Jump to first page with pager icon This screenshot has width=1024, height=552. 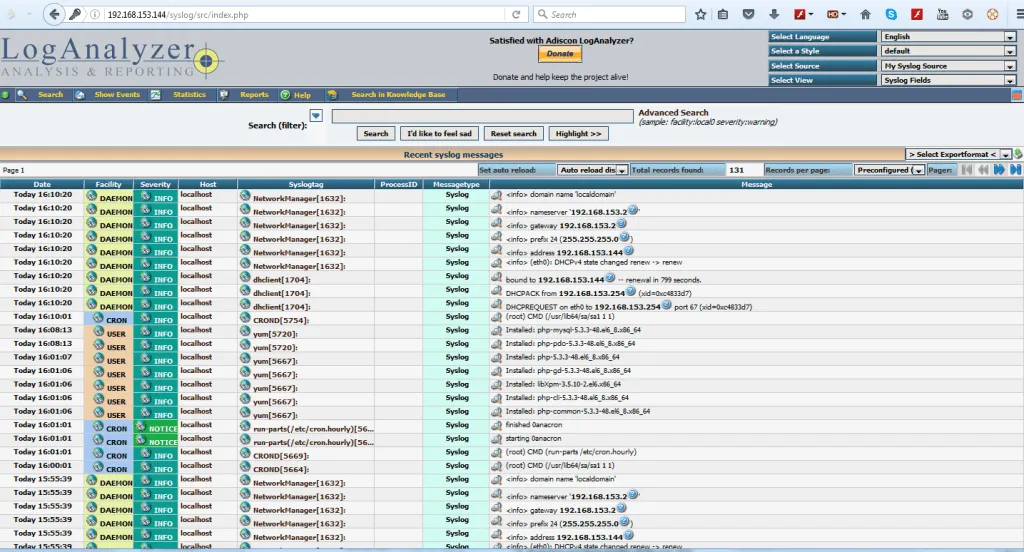[x=967, y=170]
